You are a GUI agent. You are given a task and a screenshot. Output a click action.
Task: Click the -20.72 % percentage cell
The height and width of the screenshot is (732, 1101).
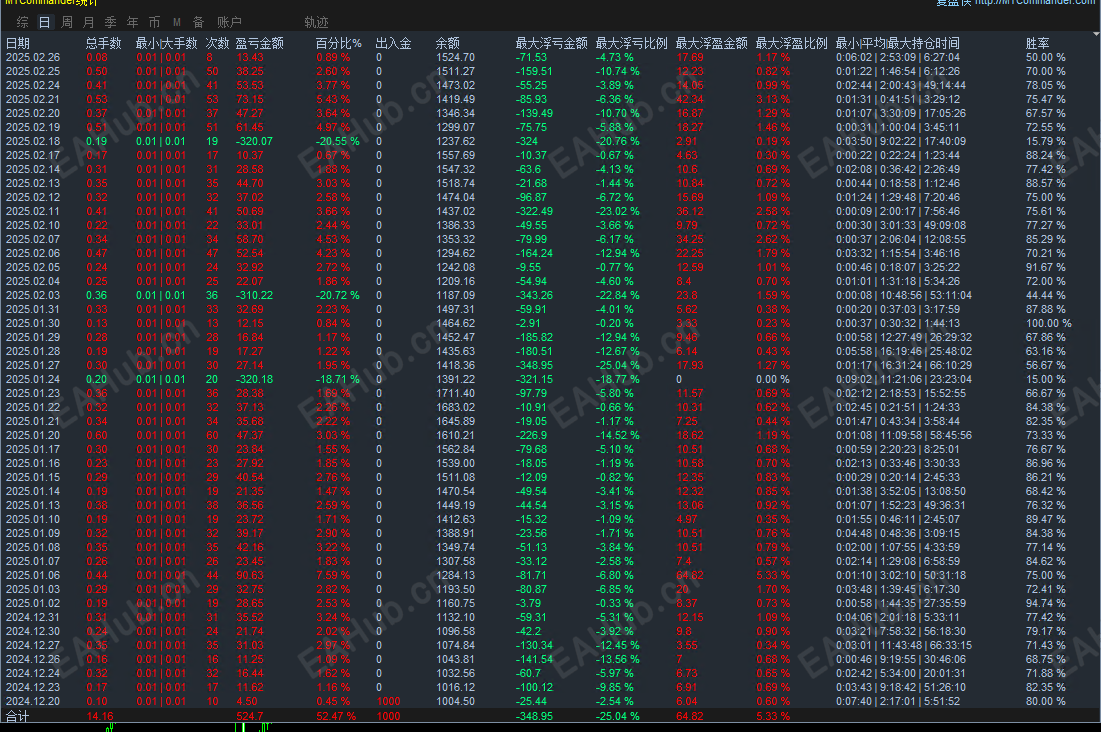pos(338,296)
